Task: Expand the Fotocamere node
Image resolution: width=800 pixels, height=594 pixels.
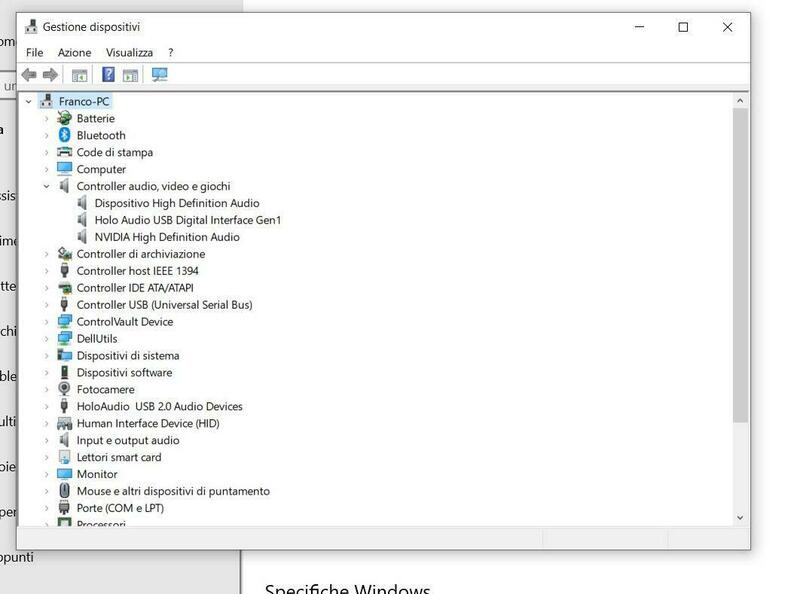Action: click(46, 390)
